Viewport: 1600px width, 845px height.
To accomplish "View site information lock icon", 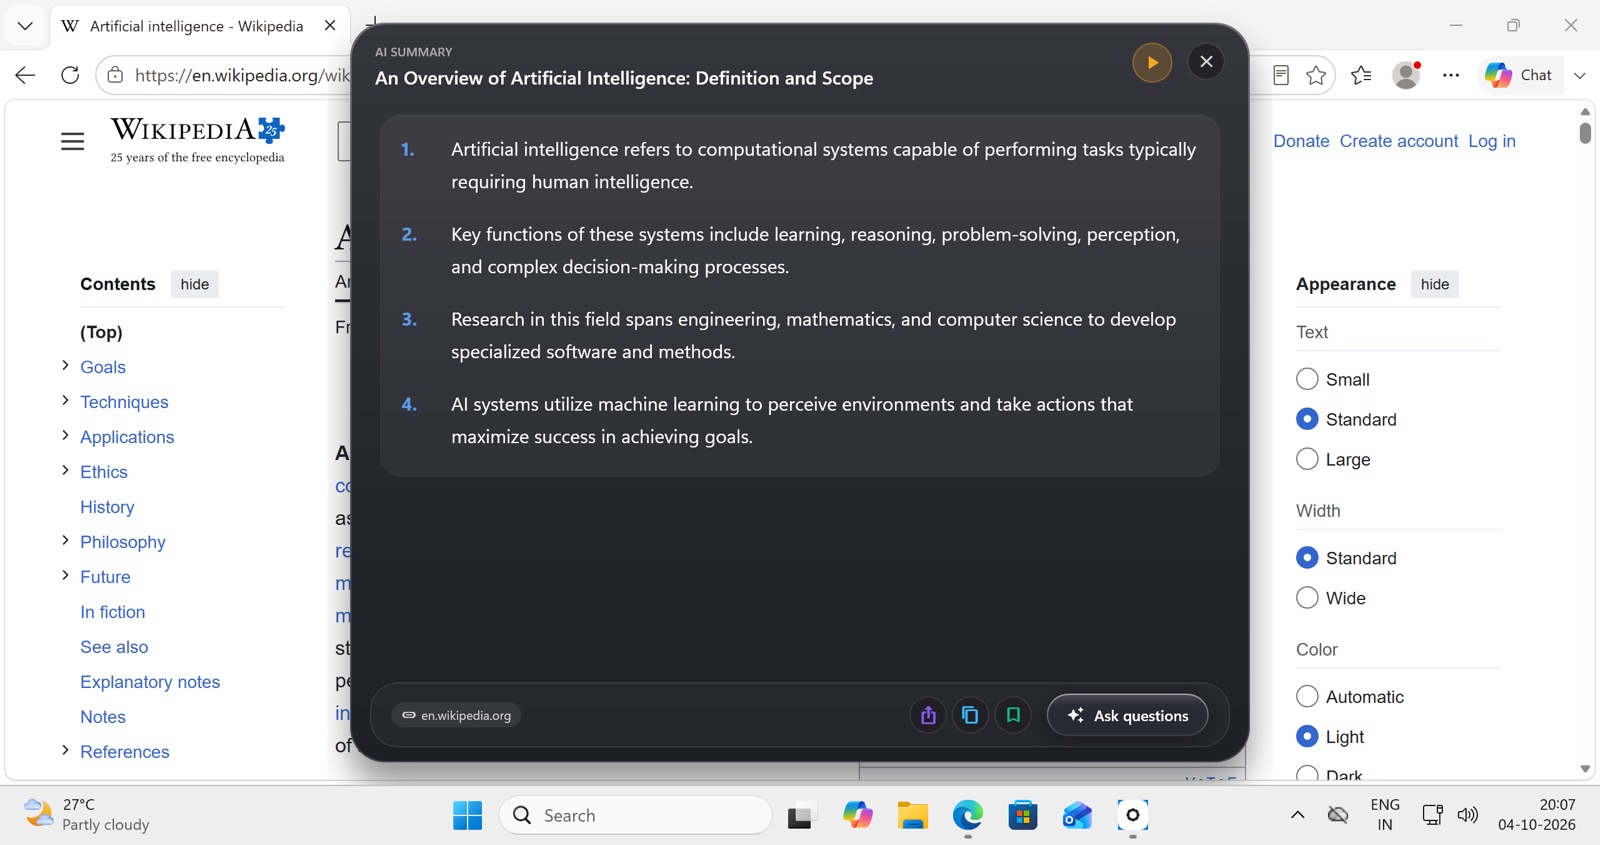I will click(x=116, y=75).
